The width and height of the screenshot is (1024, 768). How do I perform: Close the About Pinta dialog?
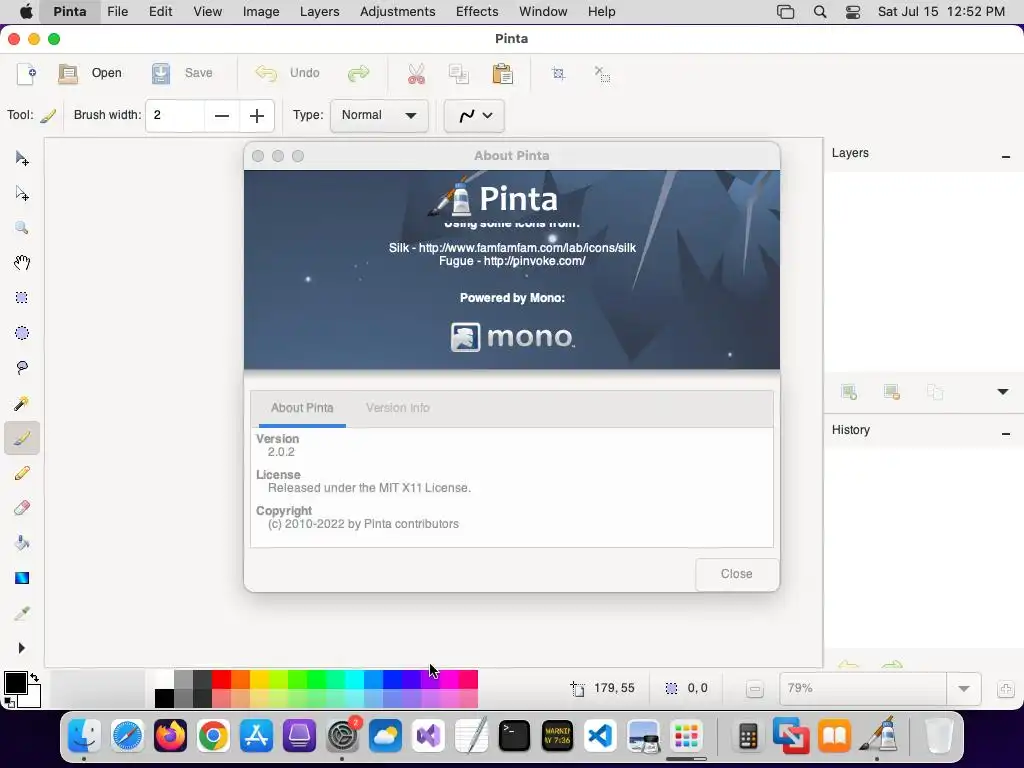tap(737, 574)
